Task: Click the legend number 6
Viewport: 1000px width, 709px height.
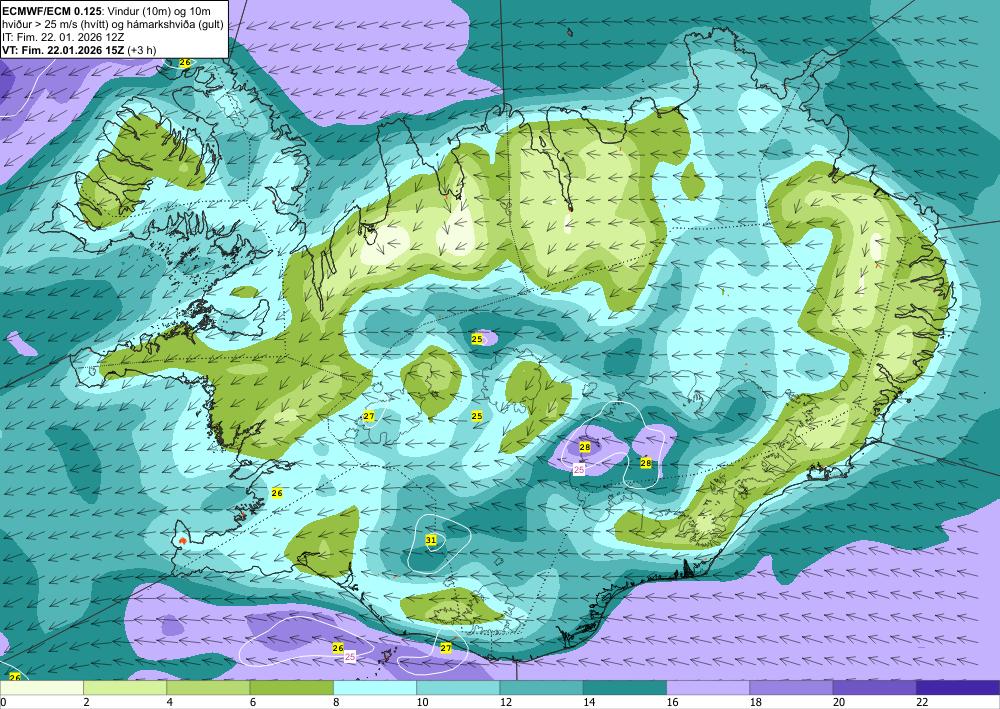Action: [x=253, y=702]
